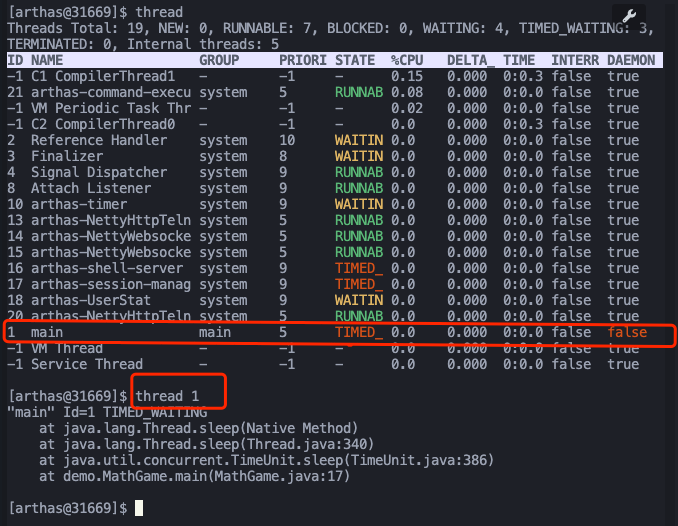Click the red false daemon value
The width and height of the screenshot is (678, 526).
click(x=627, y=332)
